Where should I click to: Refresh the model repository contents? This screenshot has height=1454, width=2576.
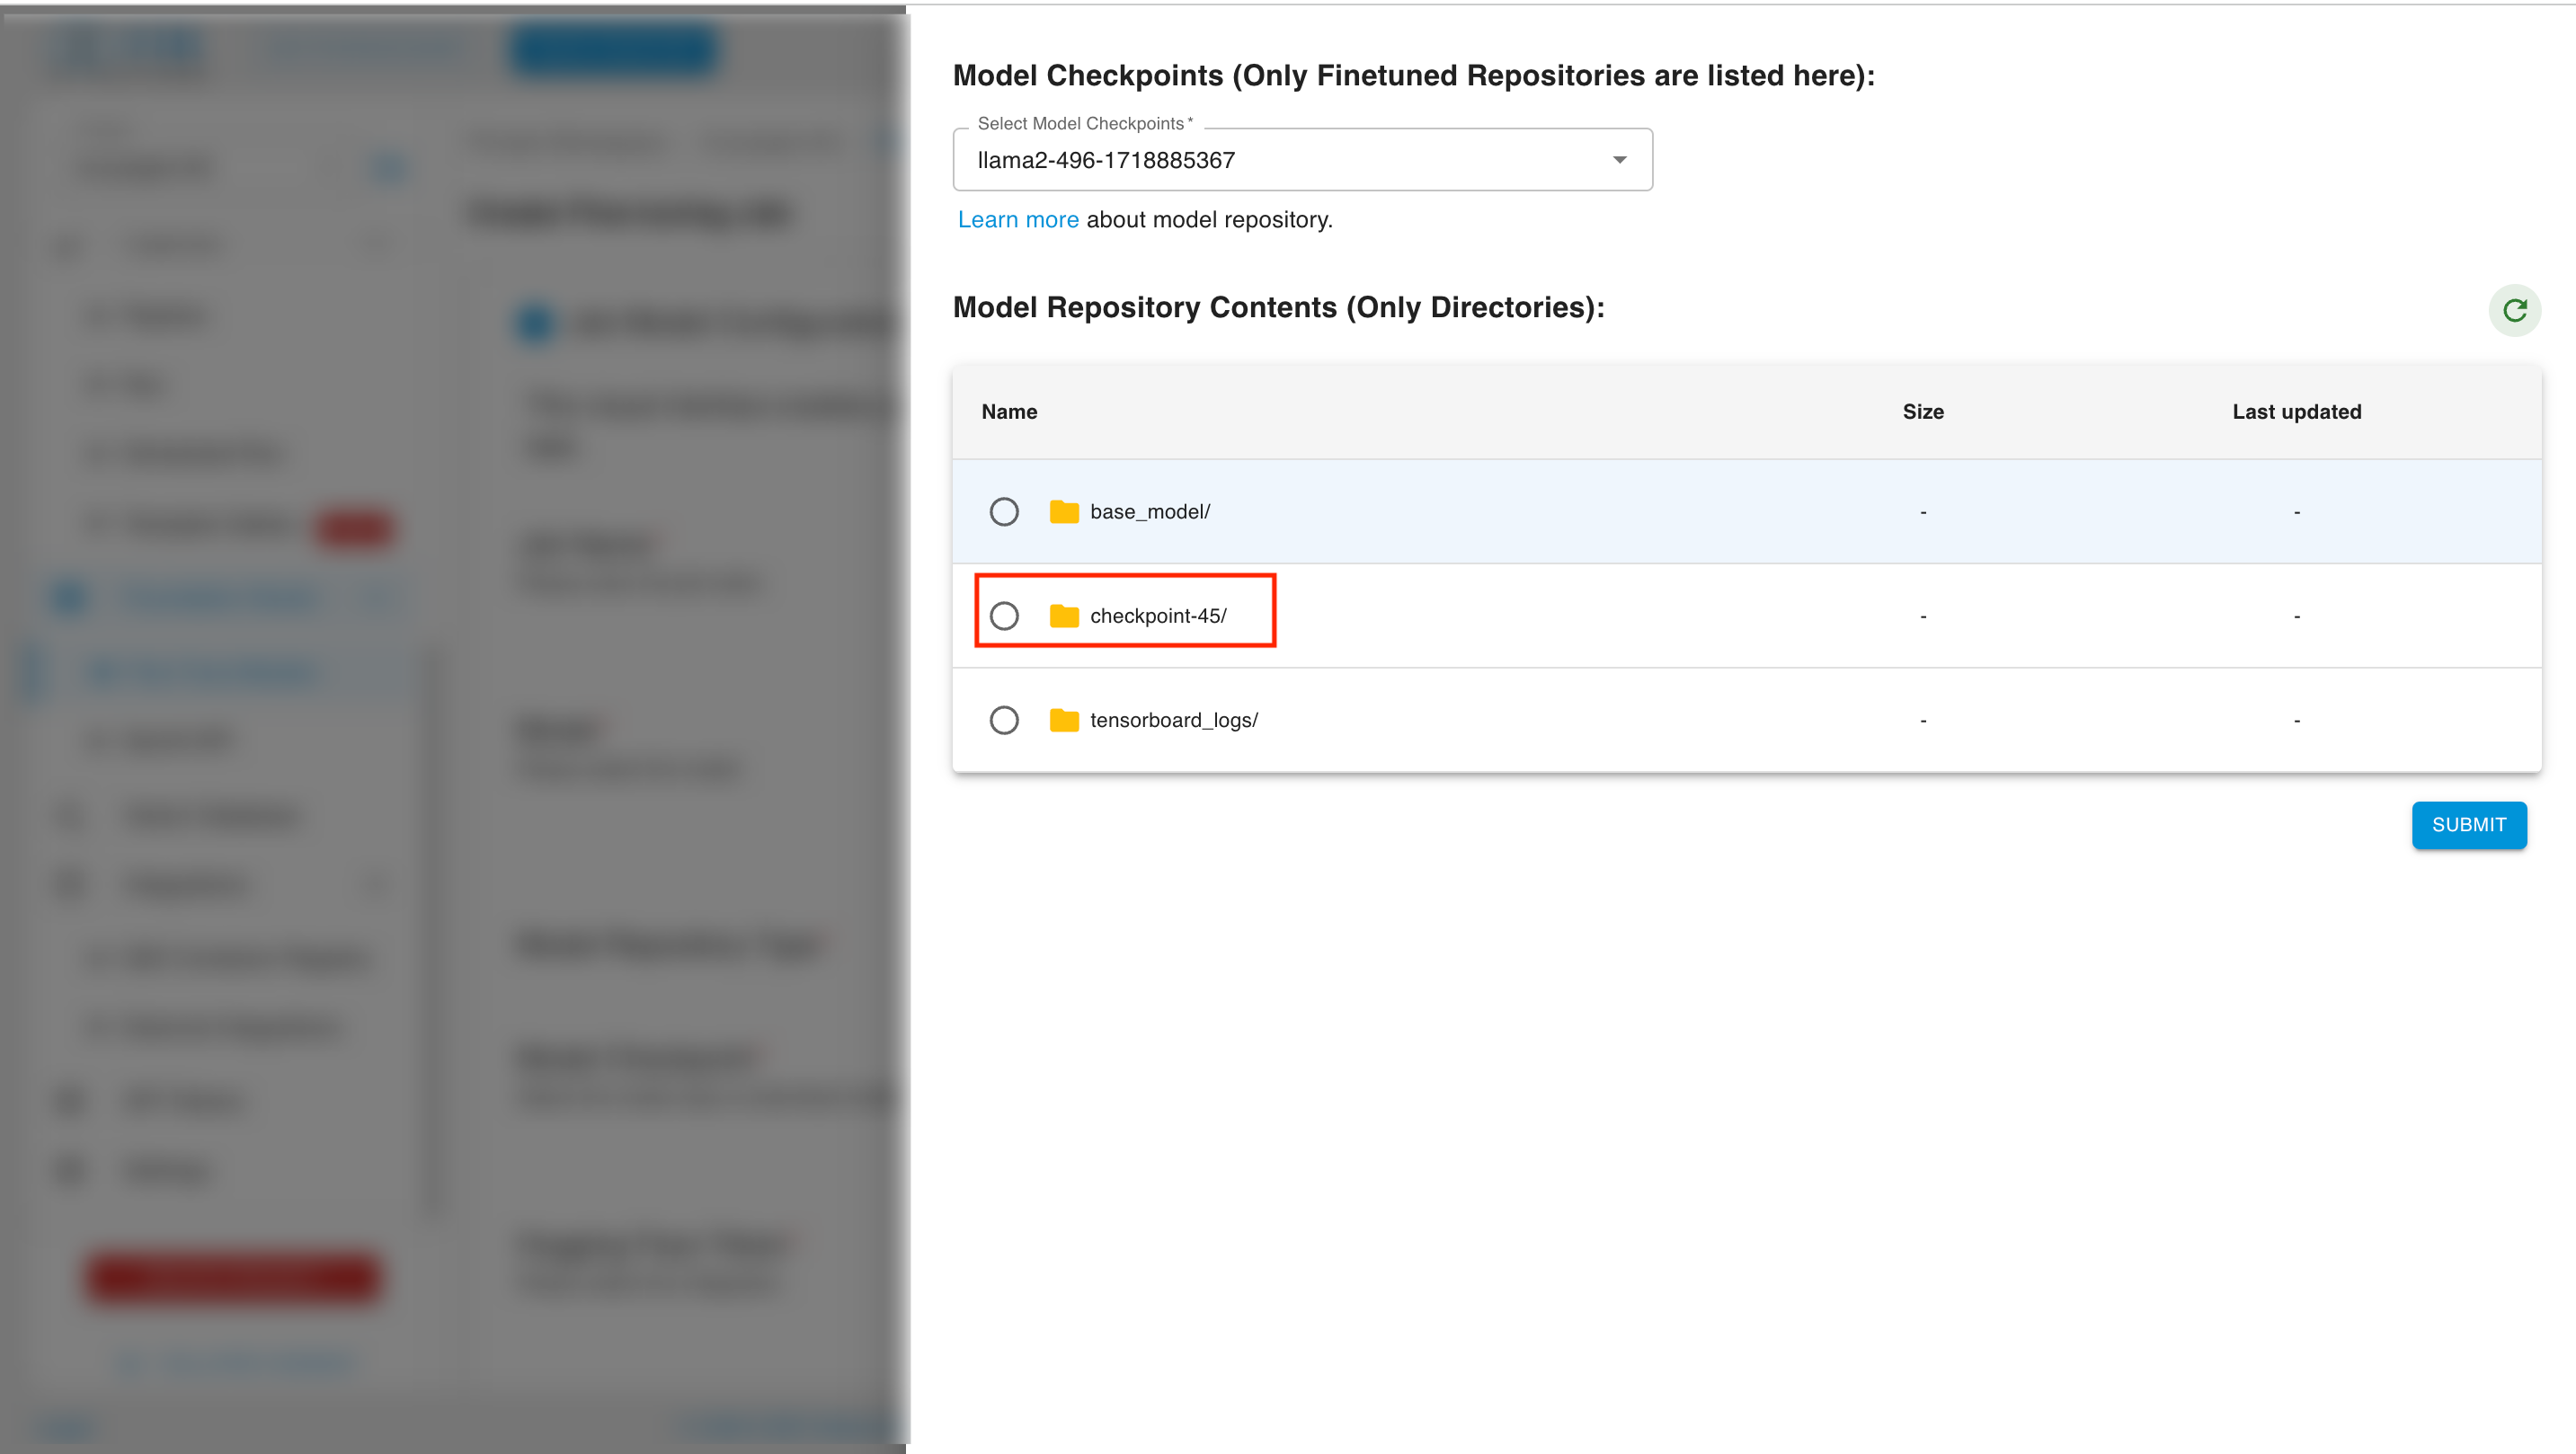point(2514,310)
